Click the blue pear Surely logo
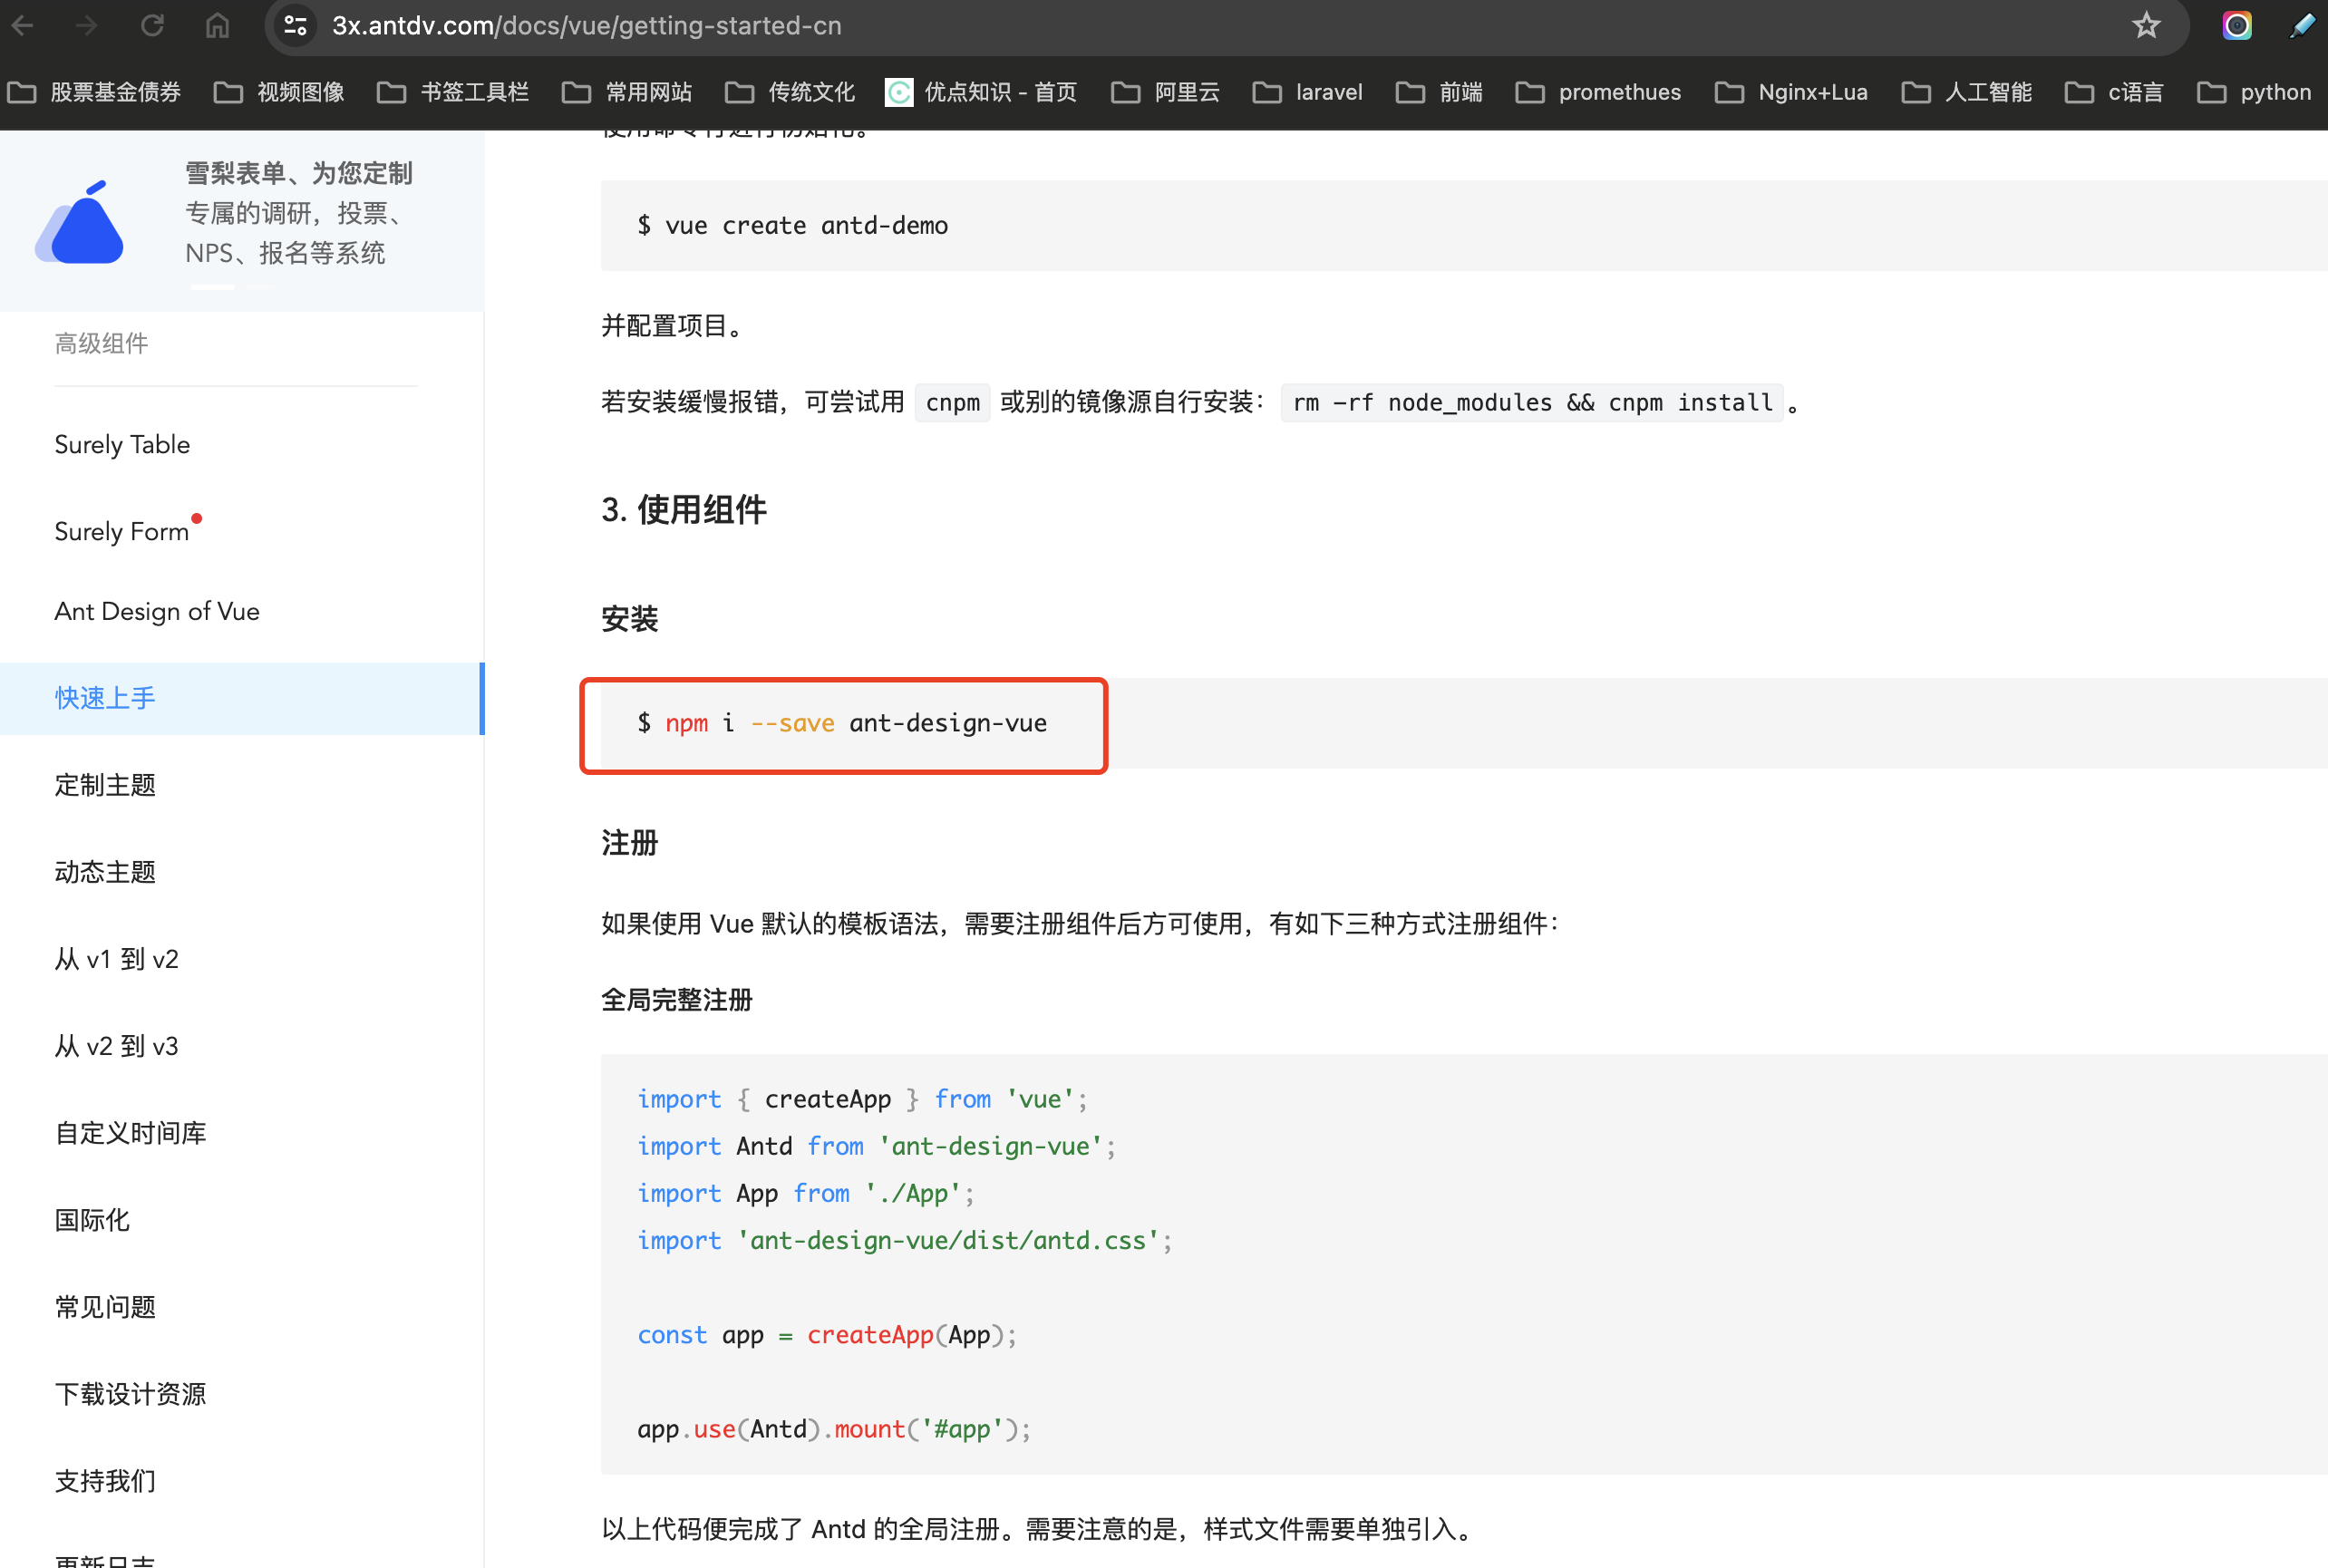2328x1568 pixels. click(80, 222)
